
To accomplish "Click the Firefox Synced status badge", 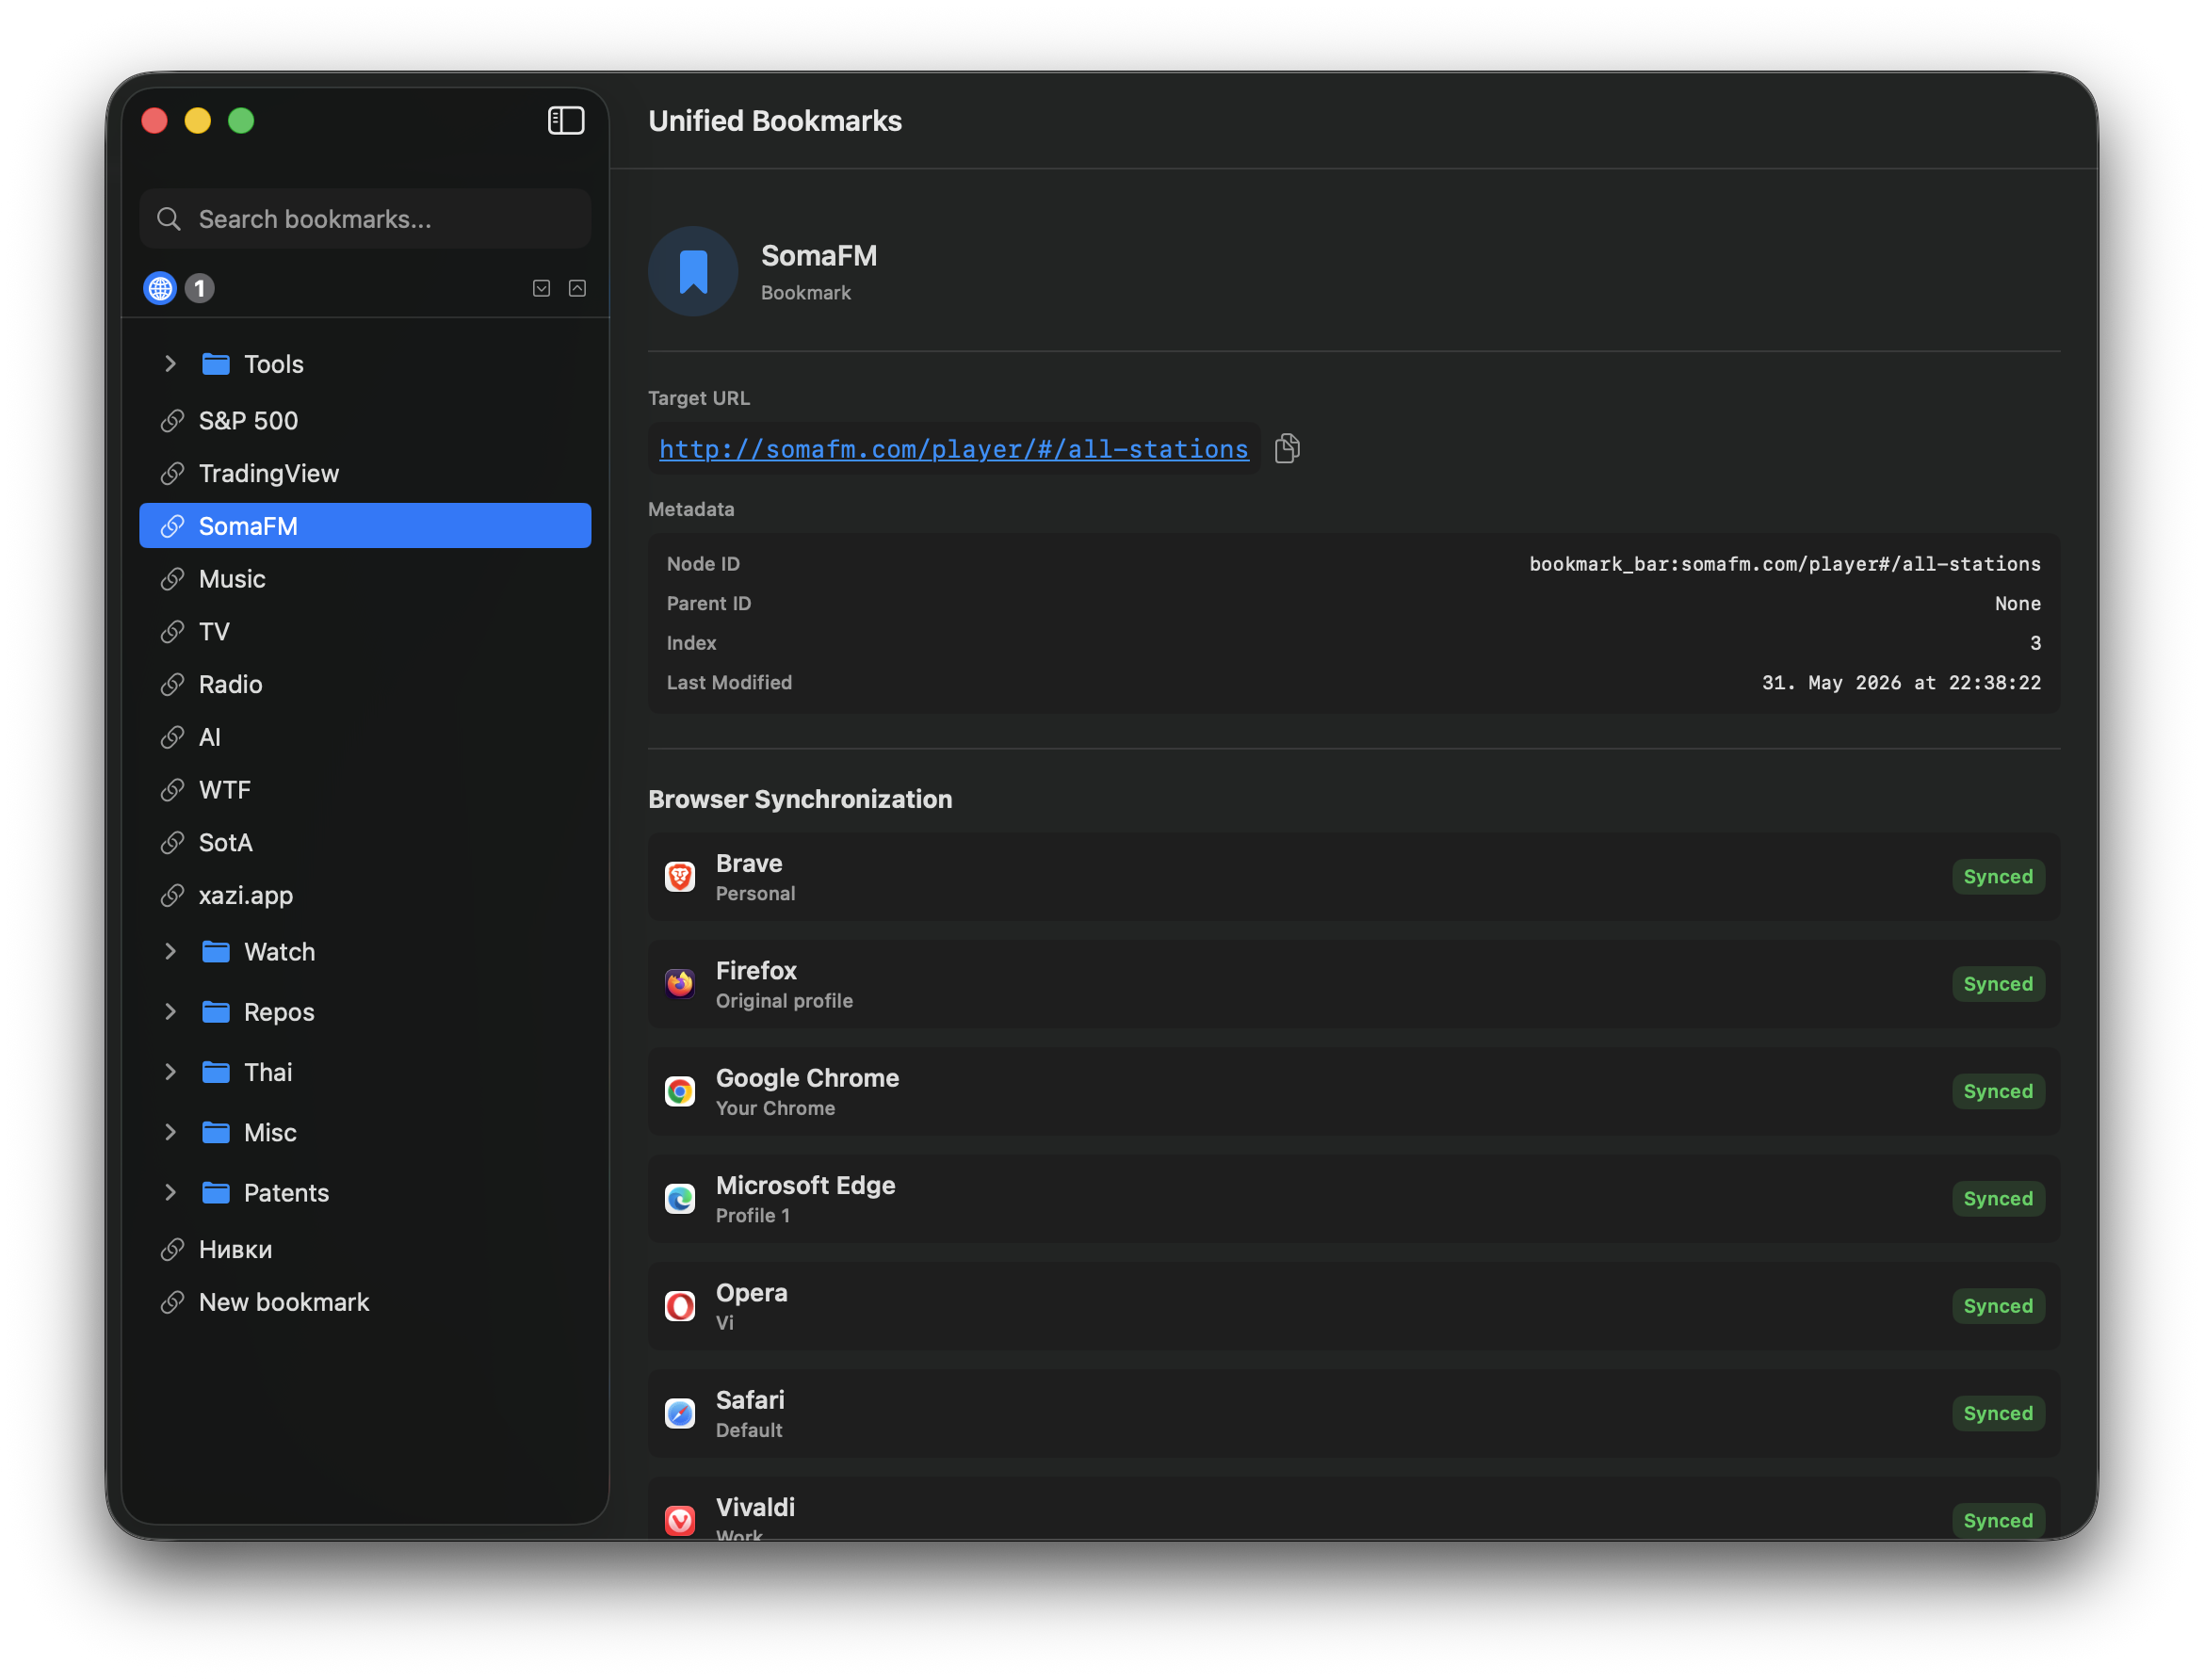I will point(1998,984).
